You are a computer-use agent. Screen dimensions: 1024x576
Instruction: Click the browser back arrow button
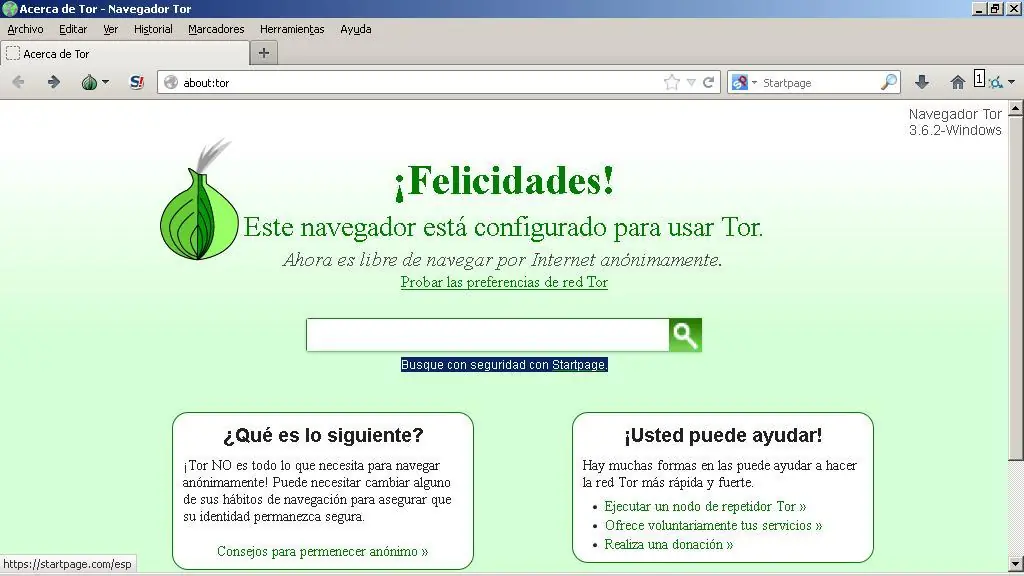18,82
